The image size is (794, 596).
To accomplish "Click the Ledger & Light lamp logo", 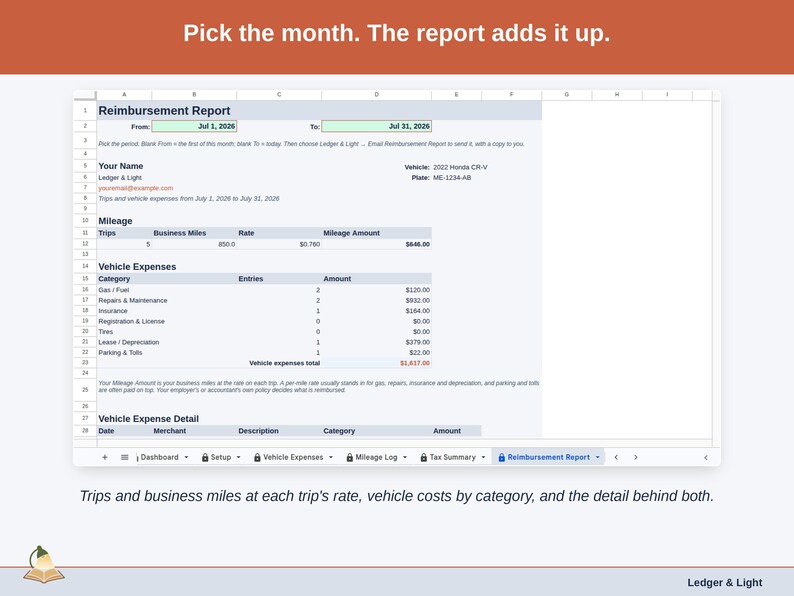I will (44, 565).
